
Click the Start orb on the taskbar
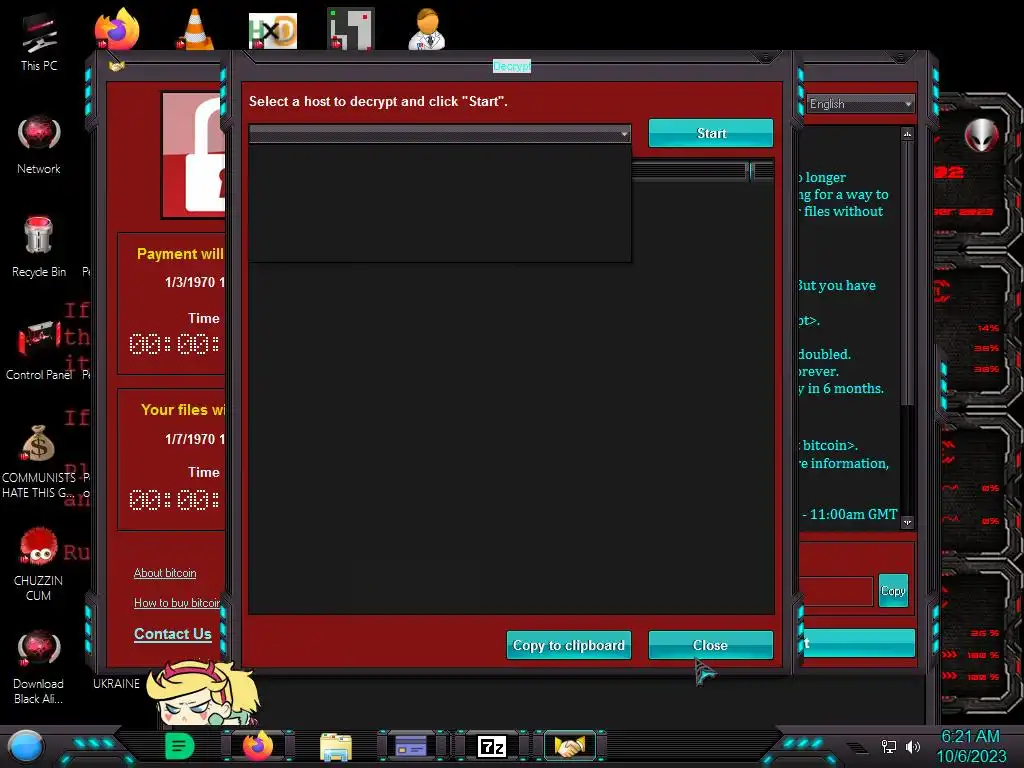26,747
